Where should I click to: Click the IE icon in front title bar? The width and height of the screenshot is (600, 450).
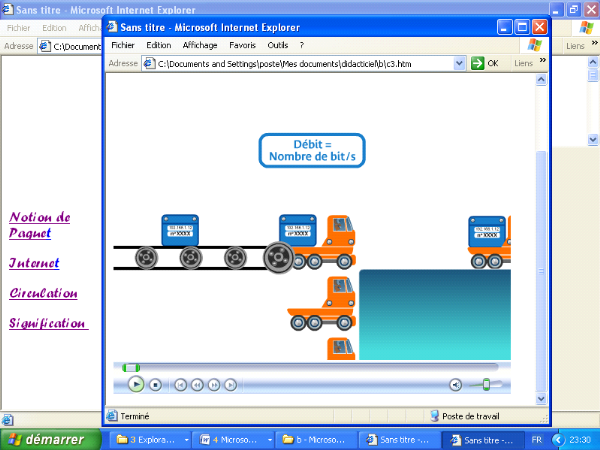(x=112, y=27)
